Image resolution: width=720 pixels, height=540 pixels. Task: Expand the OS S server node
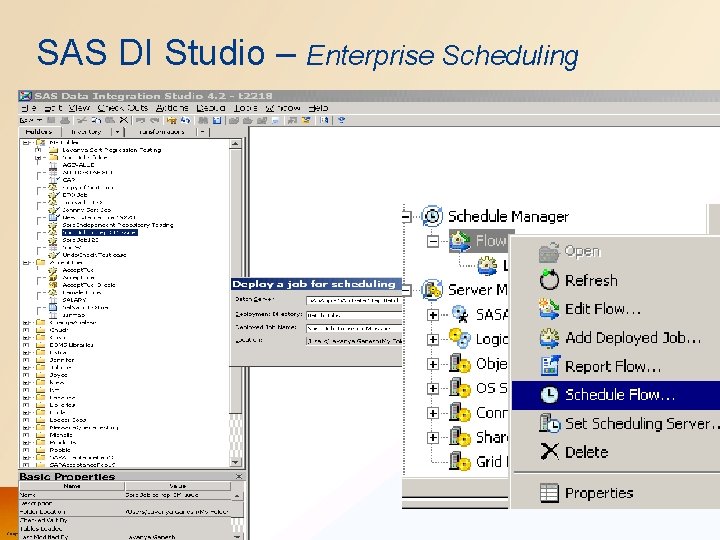(433, 388)
